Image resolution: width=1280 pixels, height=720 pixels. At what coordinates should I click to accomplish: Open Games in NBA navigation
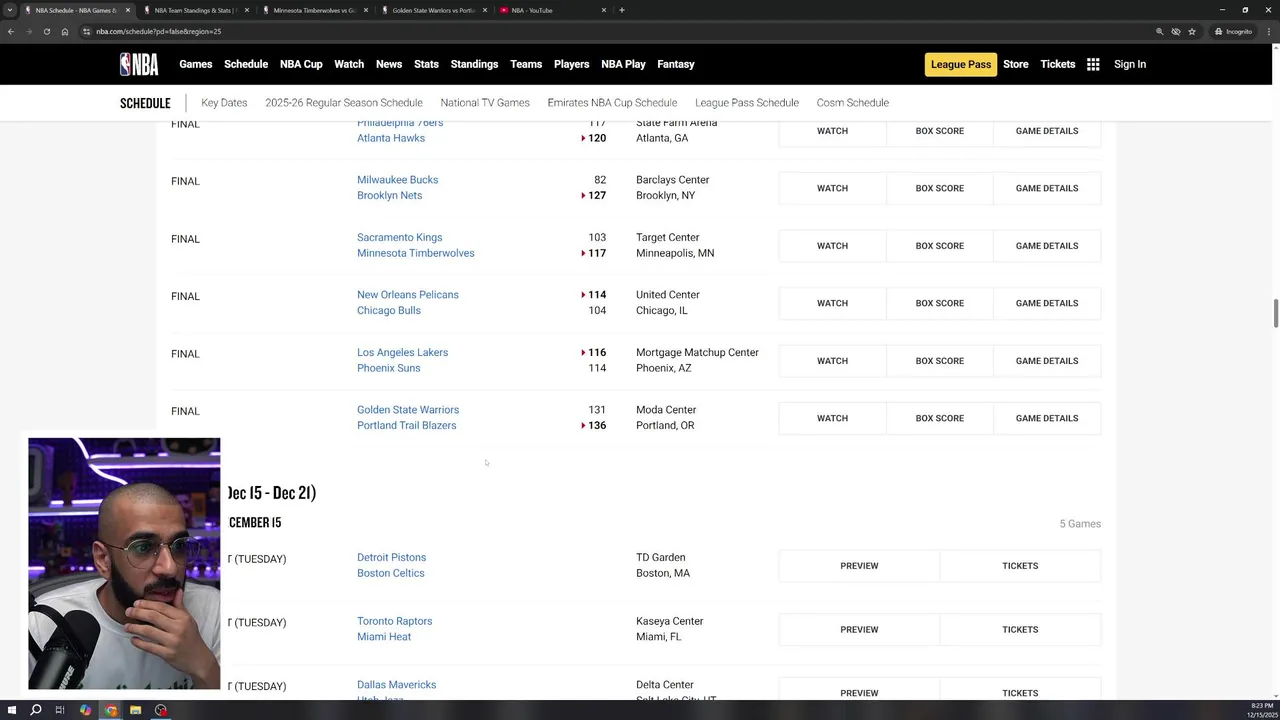click(196, 64)
